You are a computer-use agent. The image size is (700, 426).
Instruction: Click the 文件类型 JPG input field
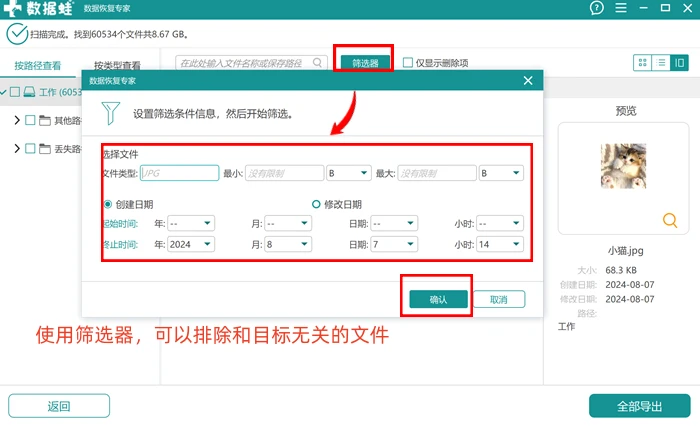point(179,173)
